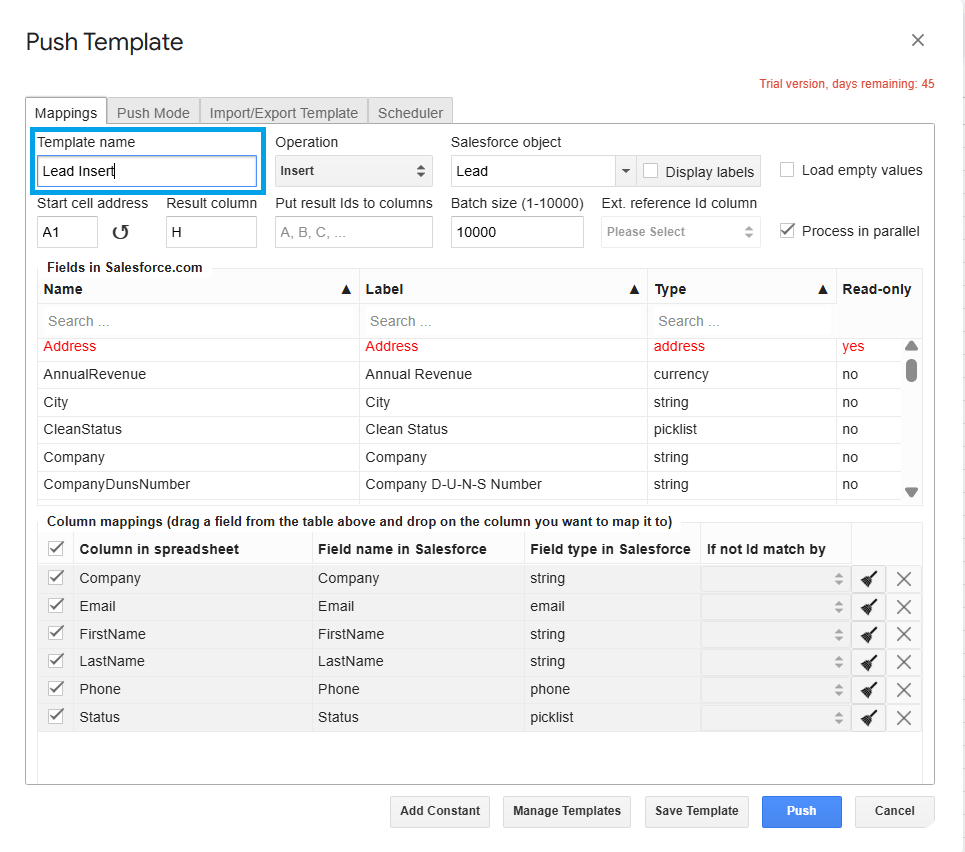965x852 pixels.
Task: Click the Save Template button
Action: pyautogui.click(x=696, y=811)
